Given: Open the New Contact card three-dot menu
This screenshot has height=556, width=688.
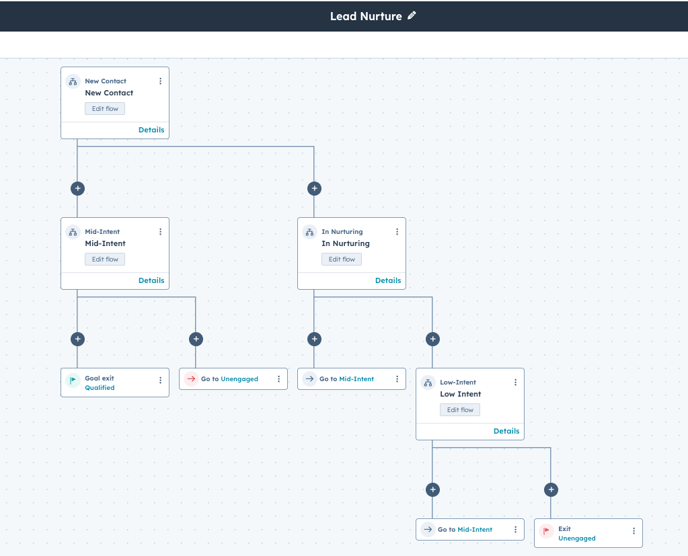Looking at the screenshot, I should pos(160,81).
